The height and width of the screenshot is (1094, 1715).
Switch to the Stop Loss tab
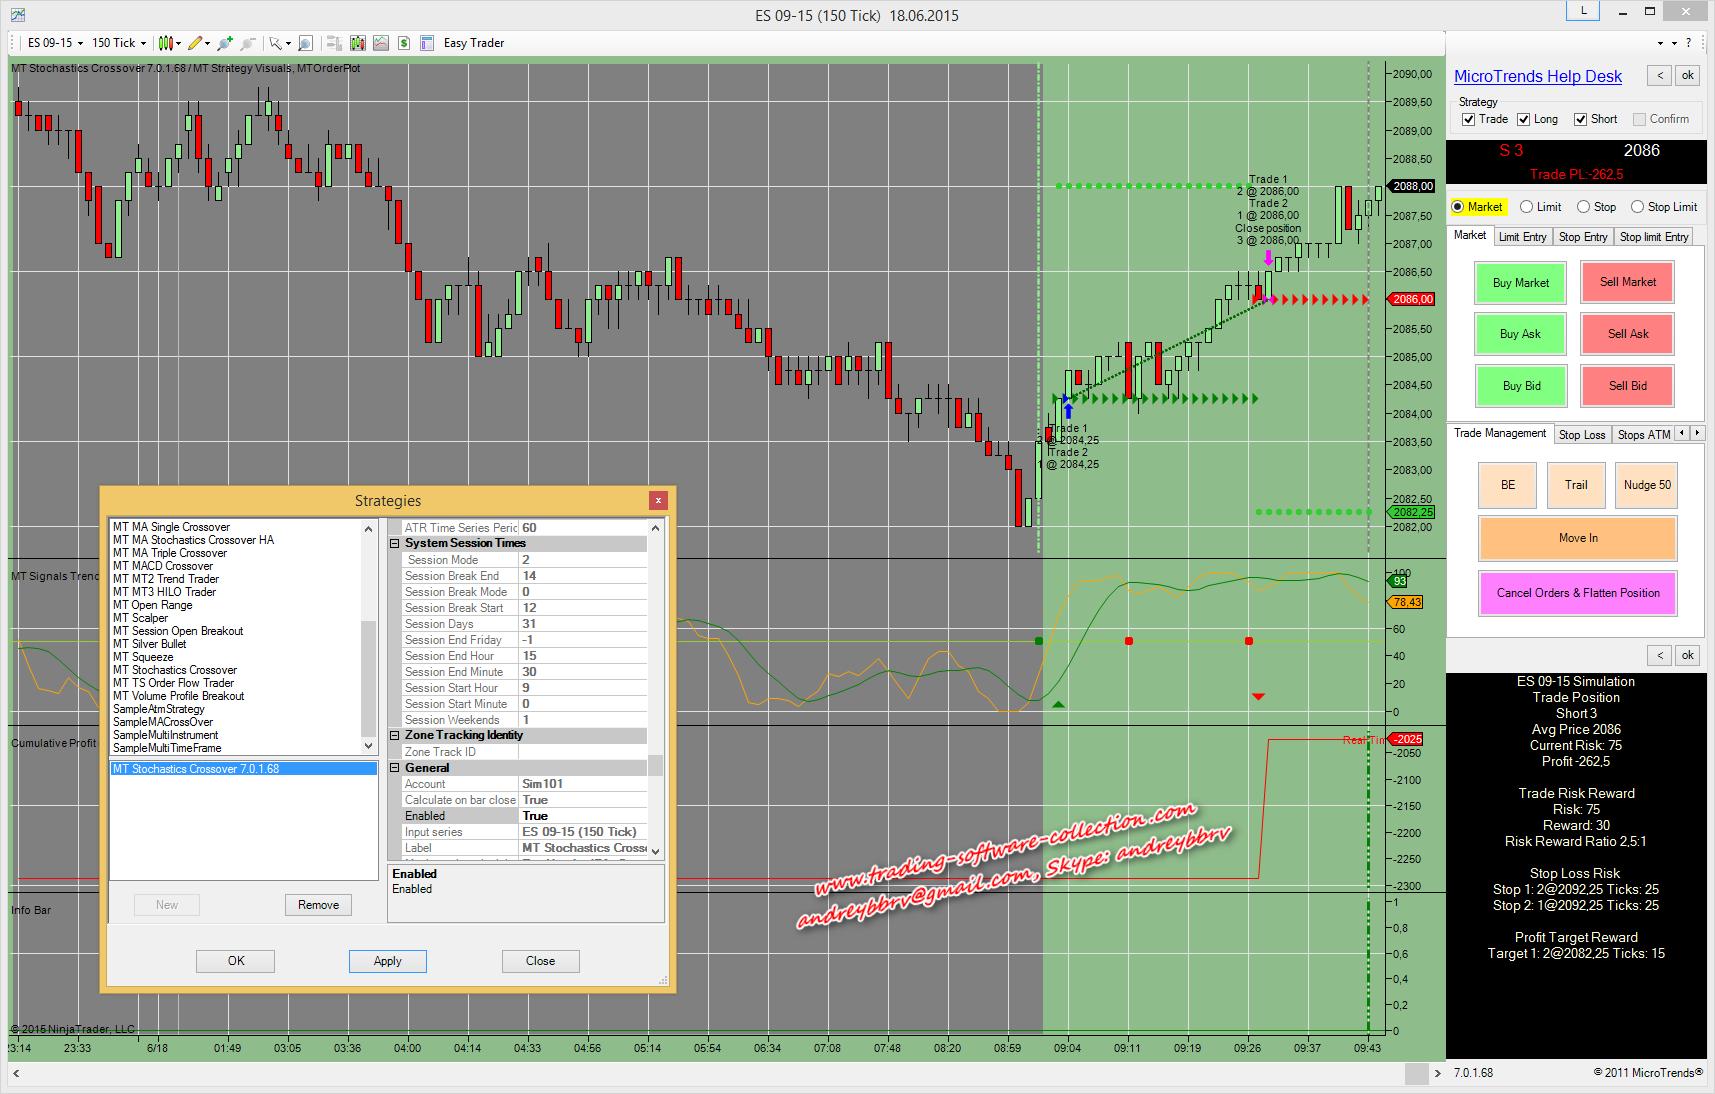[x=1581, y=434]
